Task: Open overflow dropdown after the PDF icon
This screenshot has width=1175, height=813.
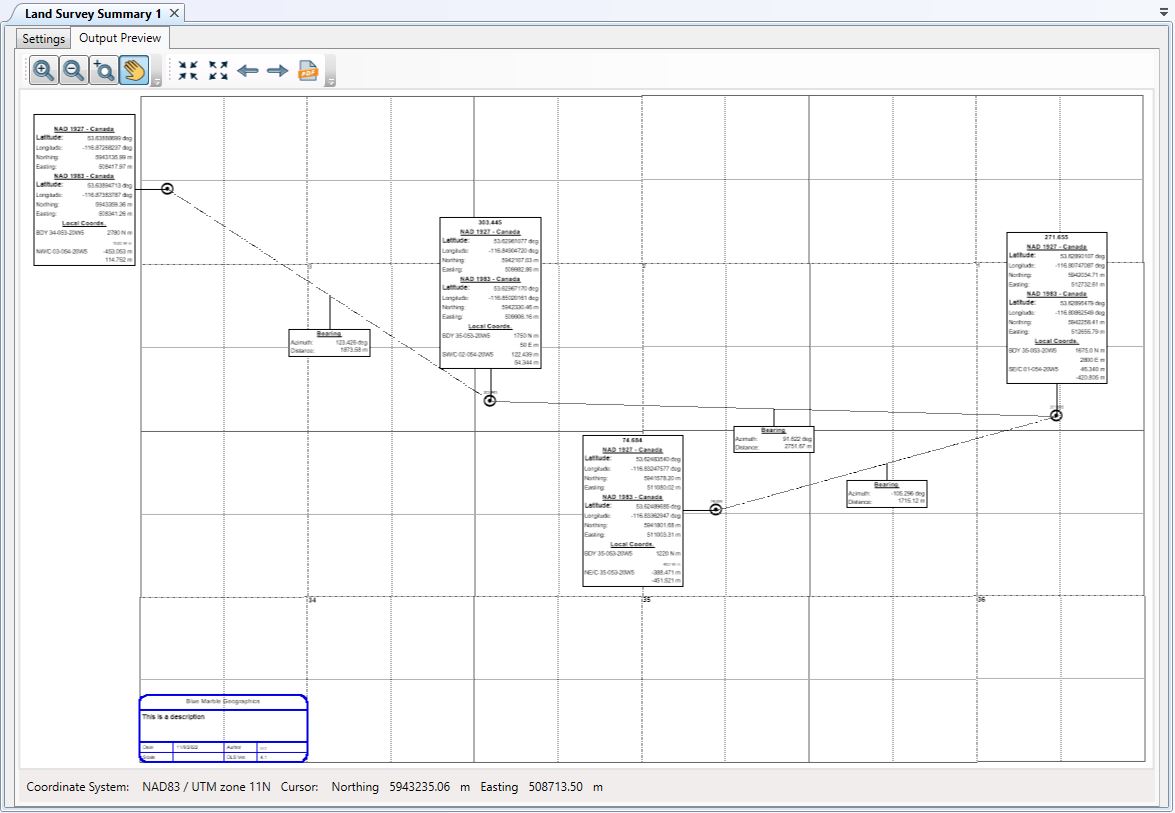Action: [x=331, y=80]
